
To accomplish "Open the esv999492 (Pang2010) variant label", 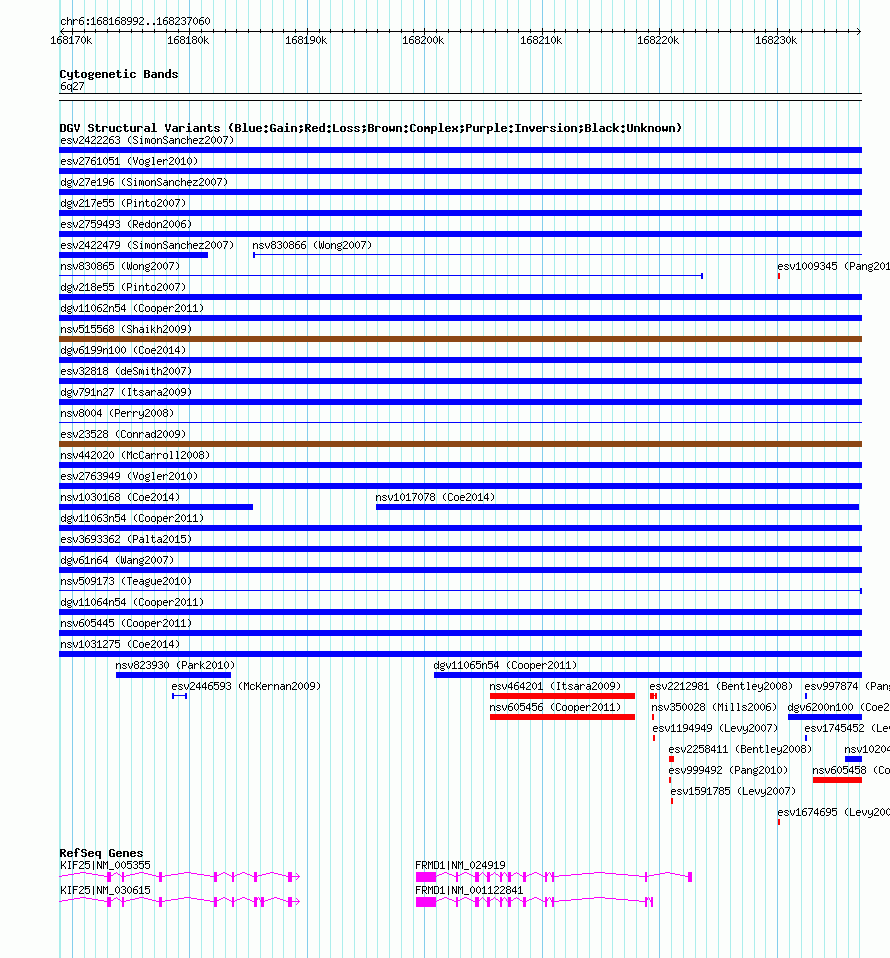I will point(728,770).
